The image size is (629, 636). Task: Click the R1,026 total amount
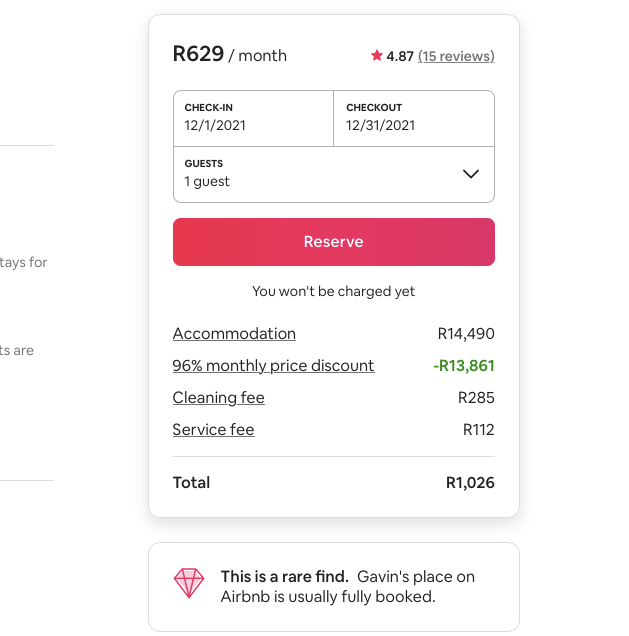pos(470,483)
